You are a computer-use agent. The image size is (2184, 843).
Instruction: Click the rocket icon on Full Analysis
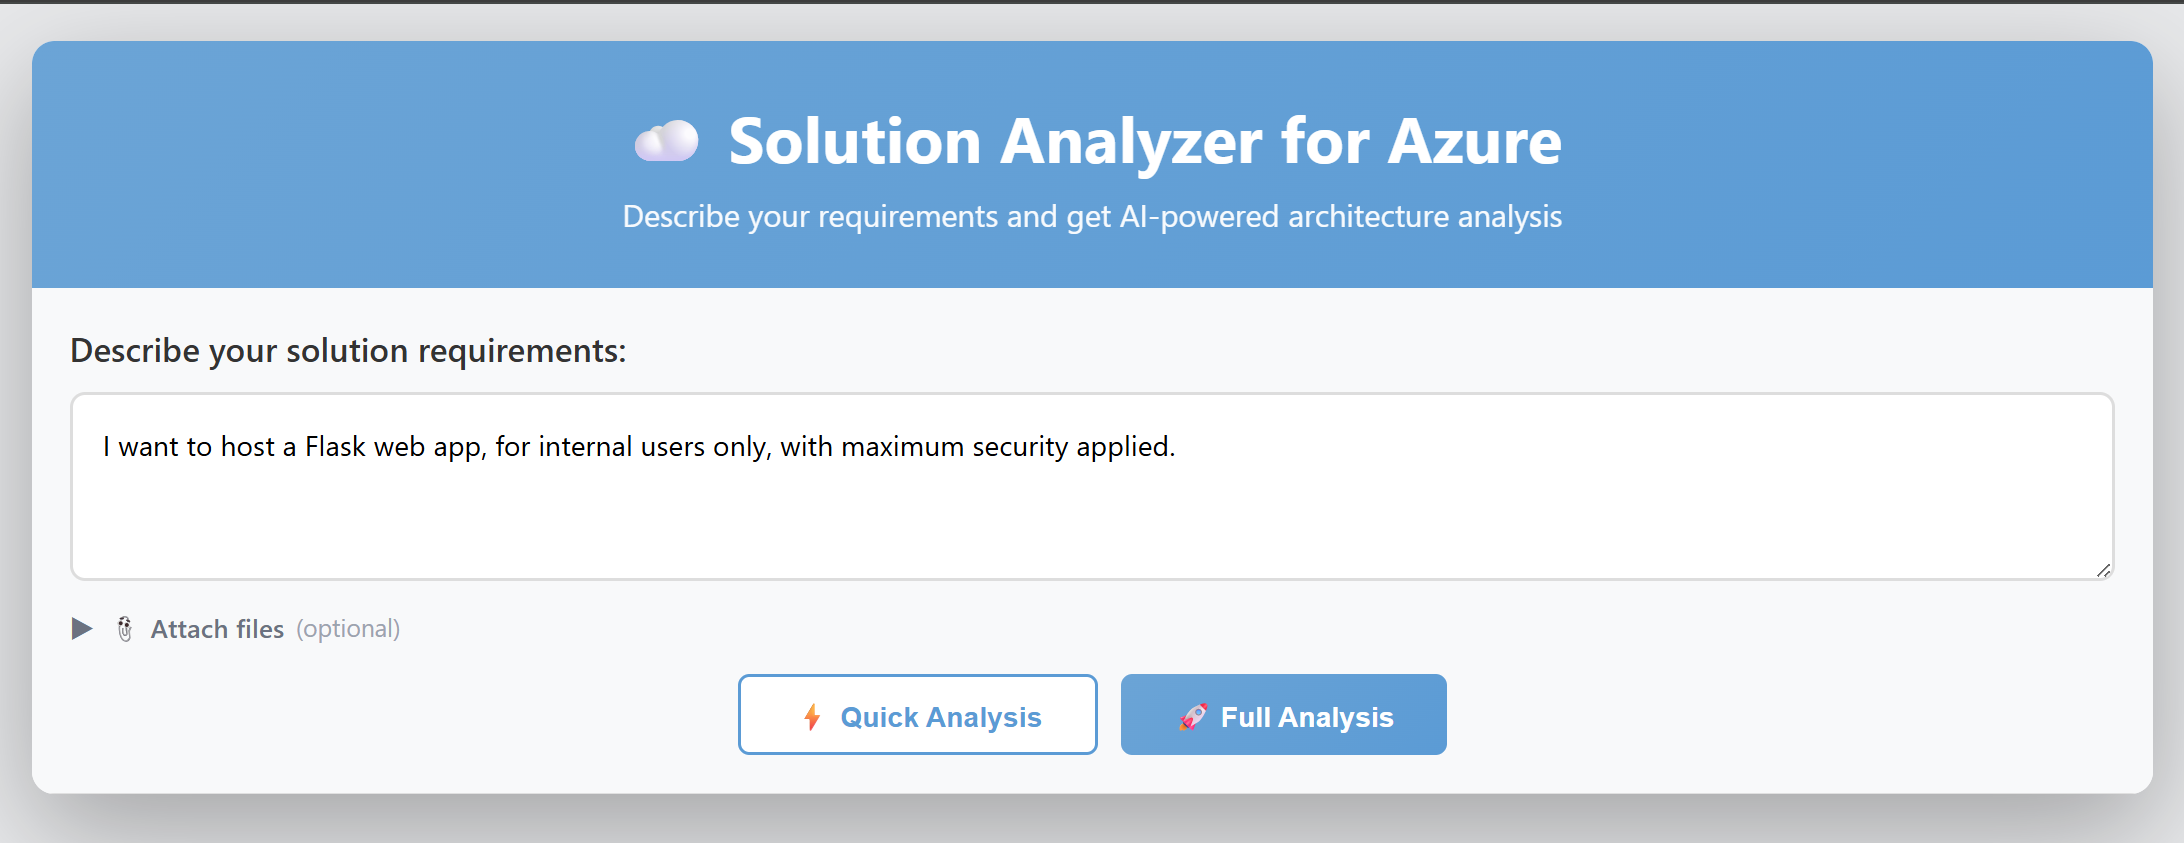[1193, 717]
